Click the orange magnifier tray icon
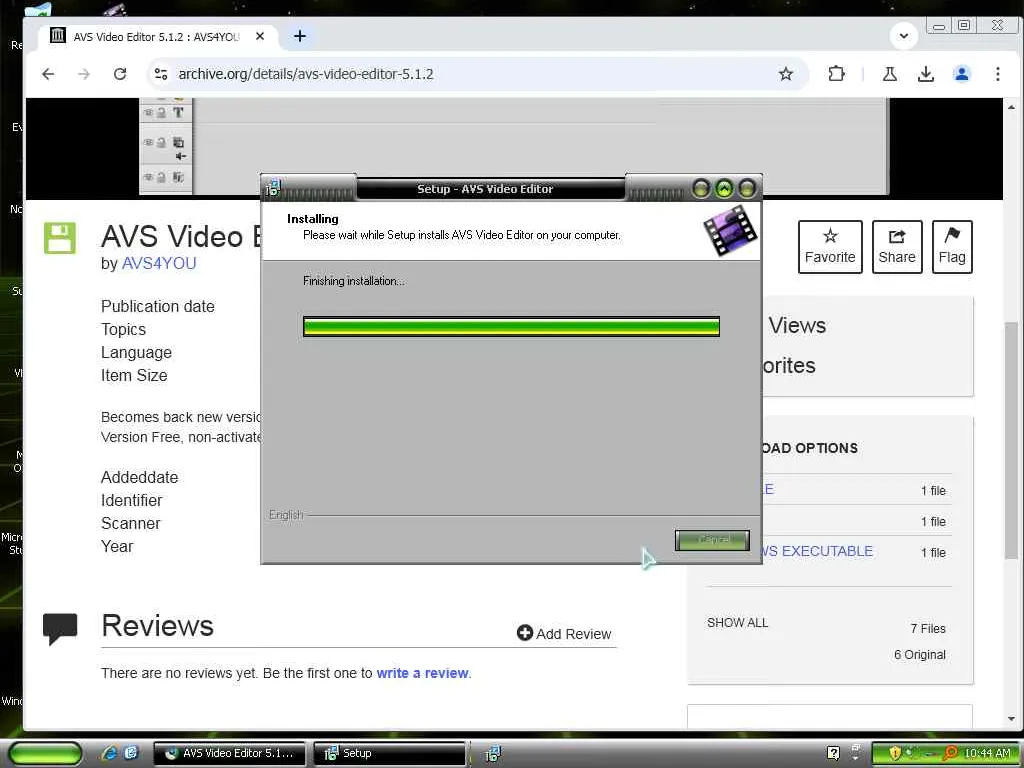Screen dimensions: 1024x768 coord(950,753)
